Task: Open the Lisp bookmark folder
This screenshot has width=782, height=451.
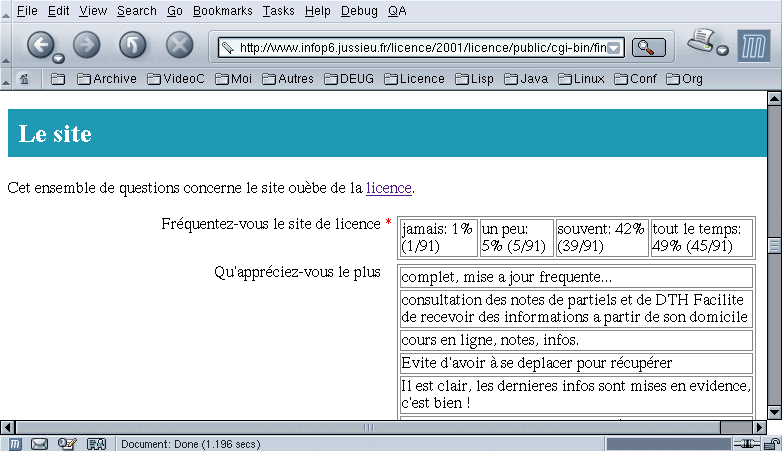Action: [x=474, y=79]
